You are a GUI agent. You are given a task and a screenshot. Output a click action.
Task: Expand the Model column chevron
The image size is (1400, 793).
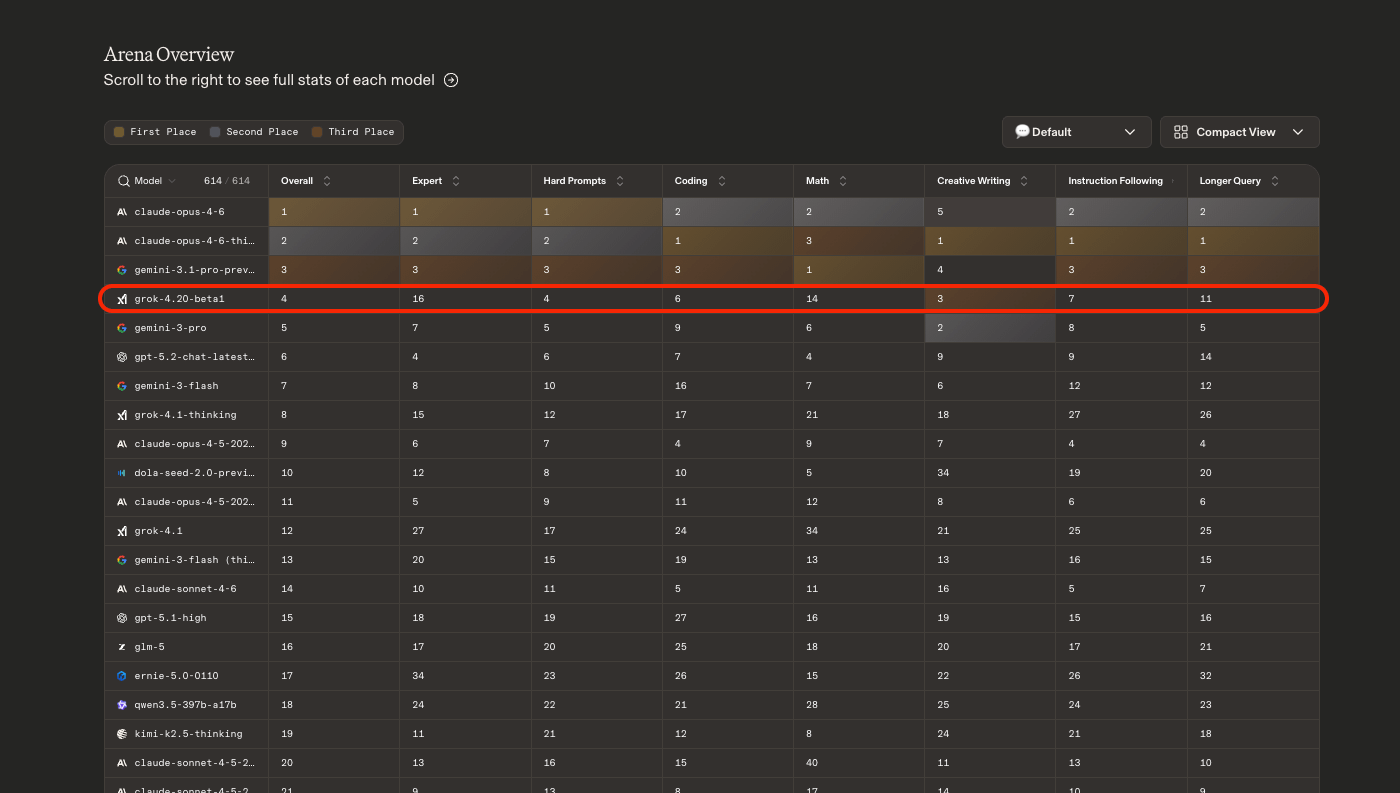tap(172, 181)
